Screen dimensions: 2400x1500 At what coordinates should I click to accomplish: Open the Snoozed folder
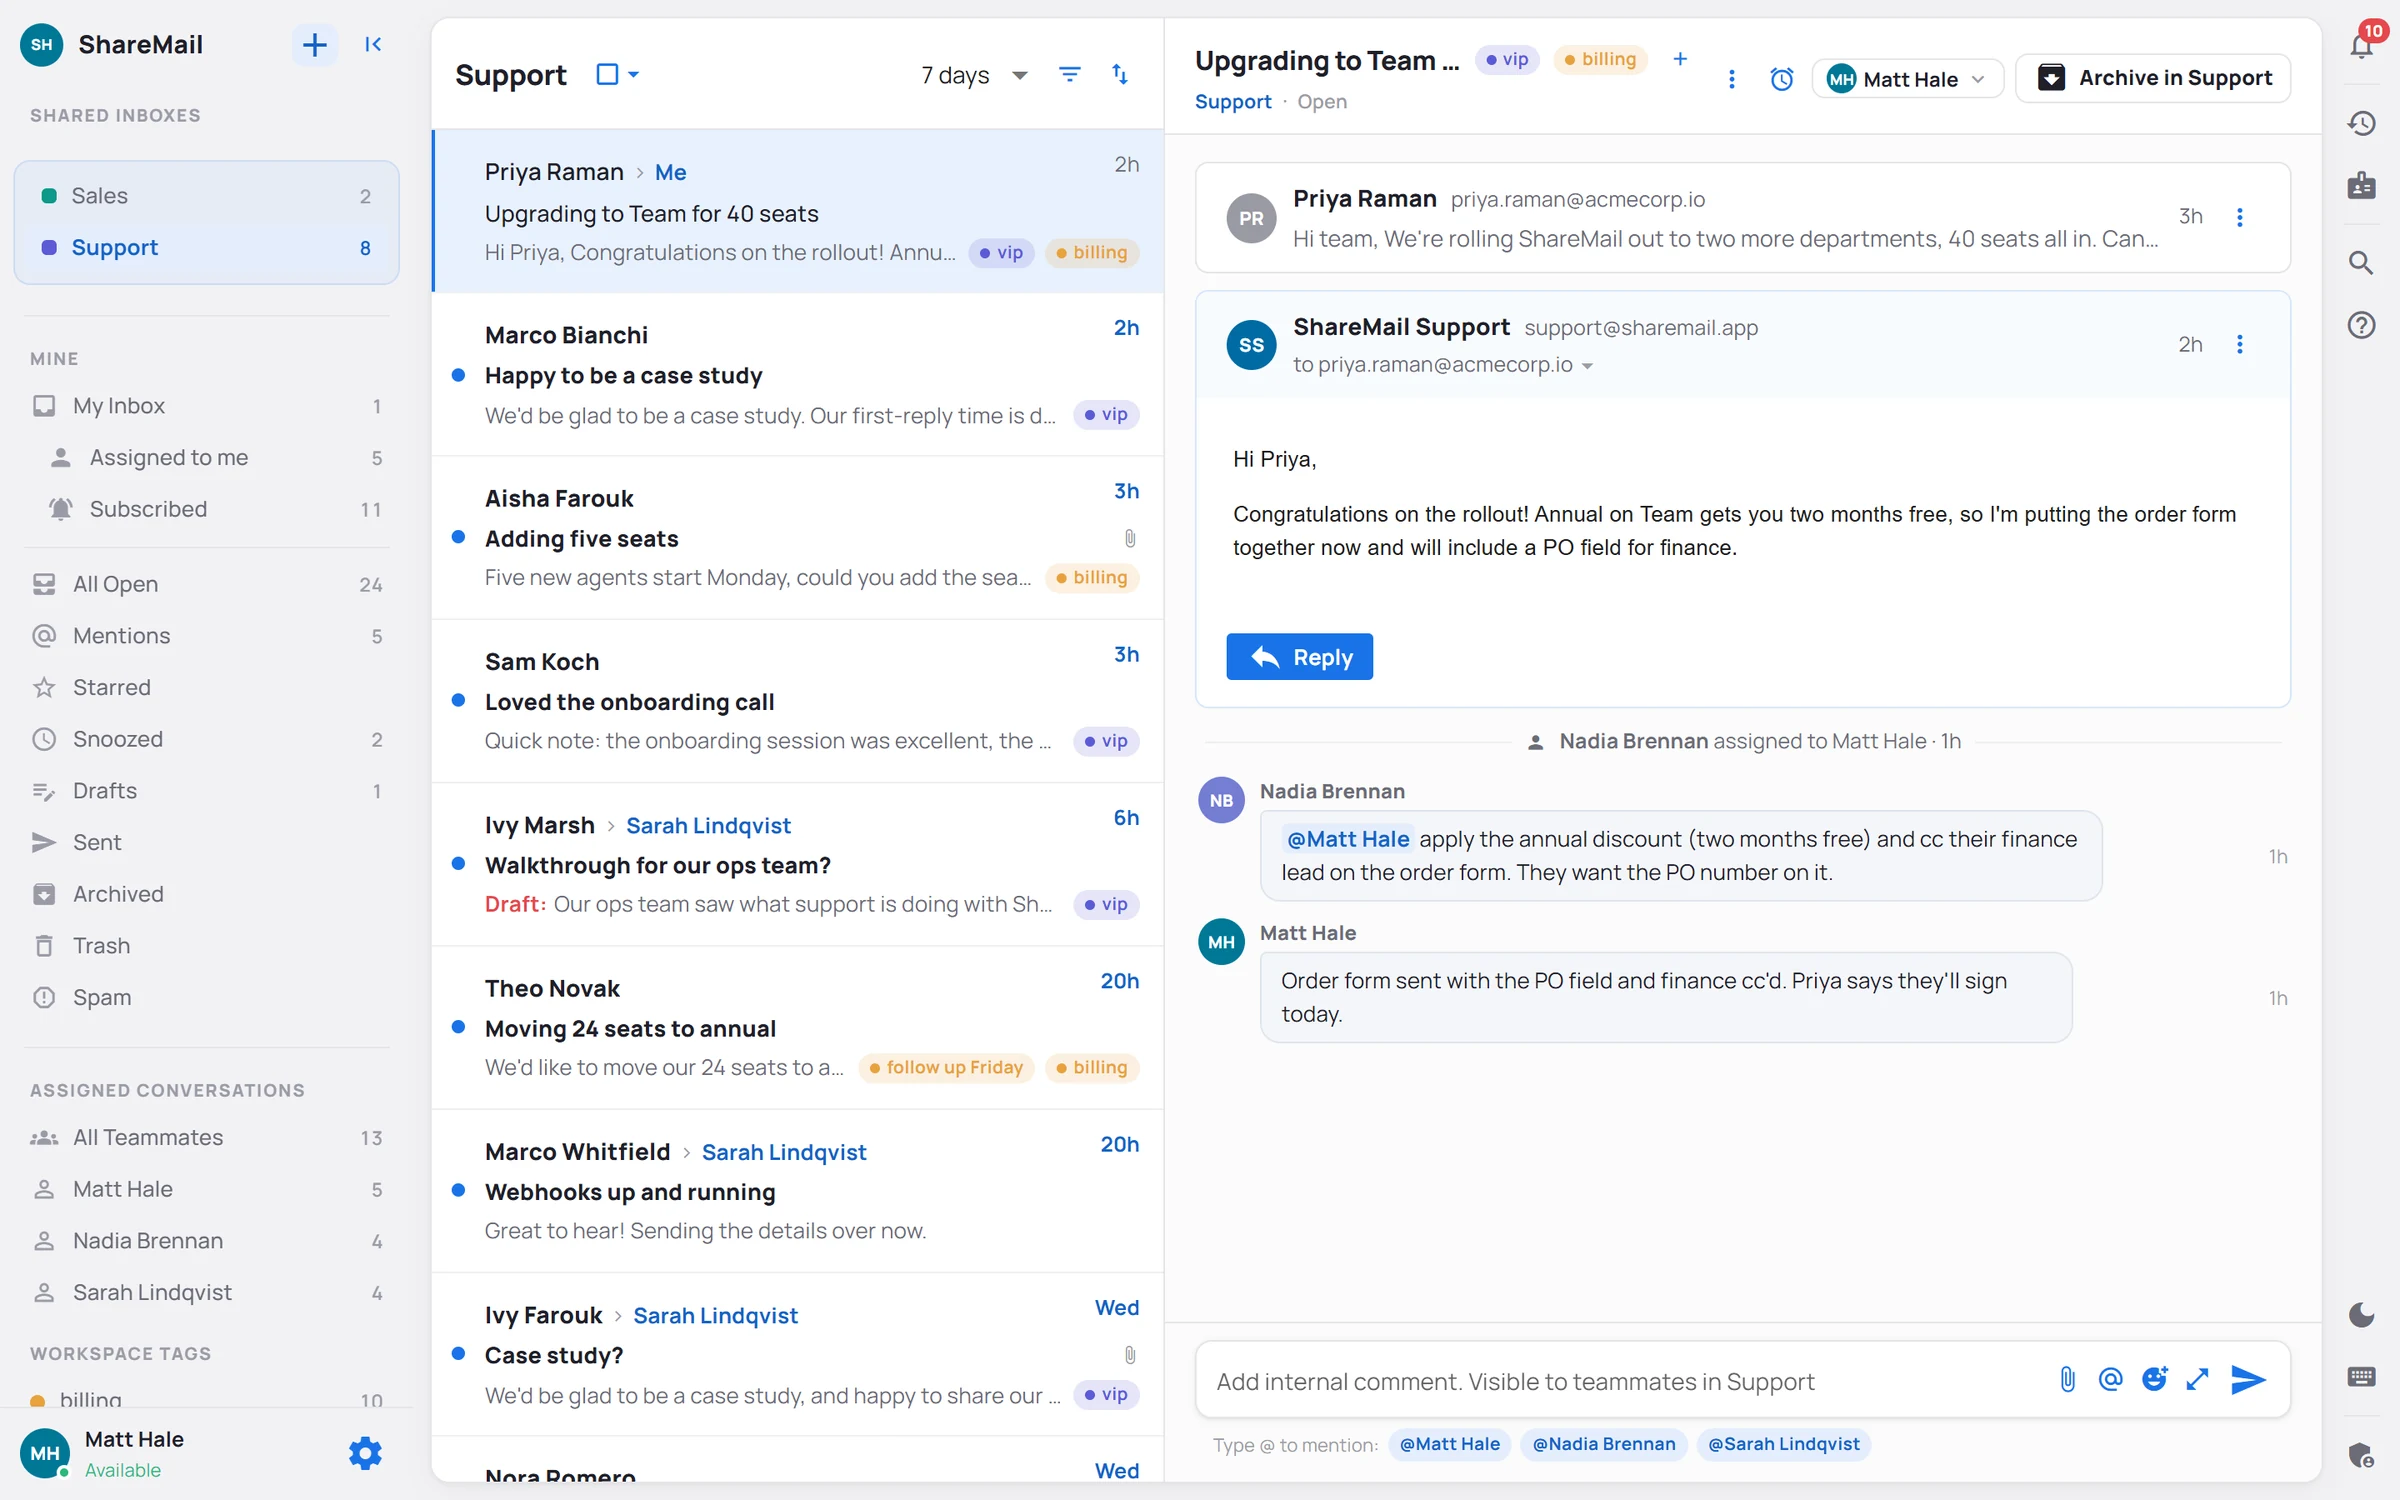point(207,739)
